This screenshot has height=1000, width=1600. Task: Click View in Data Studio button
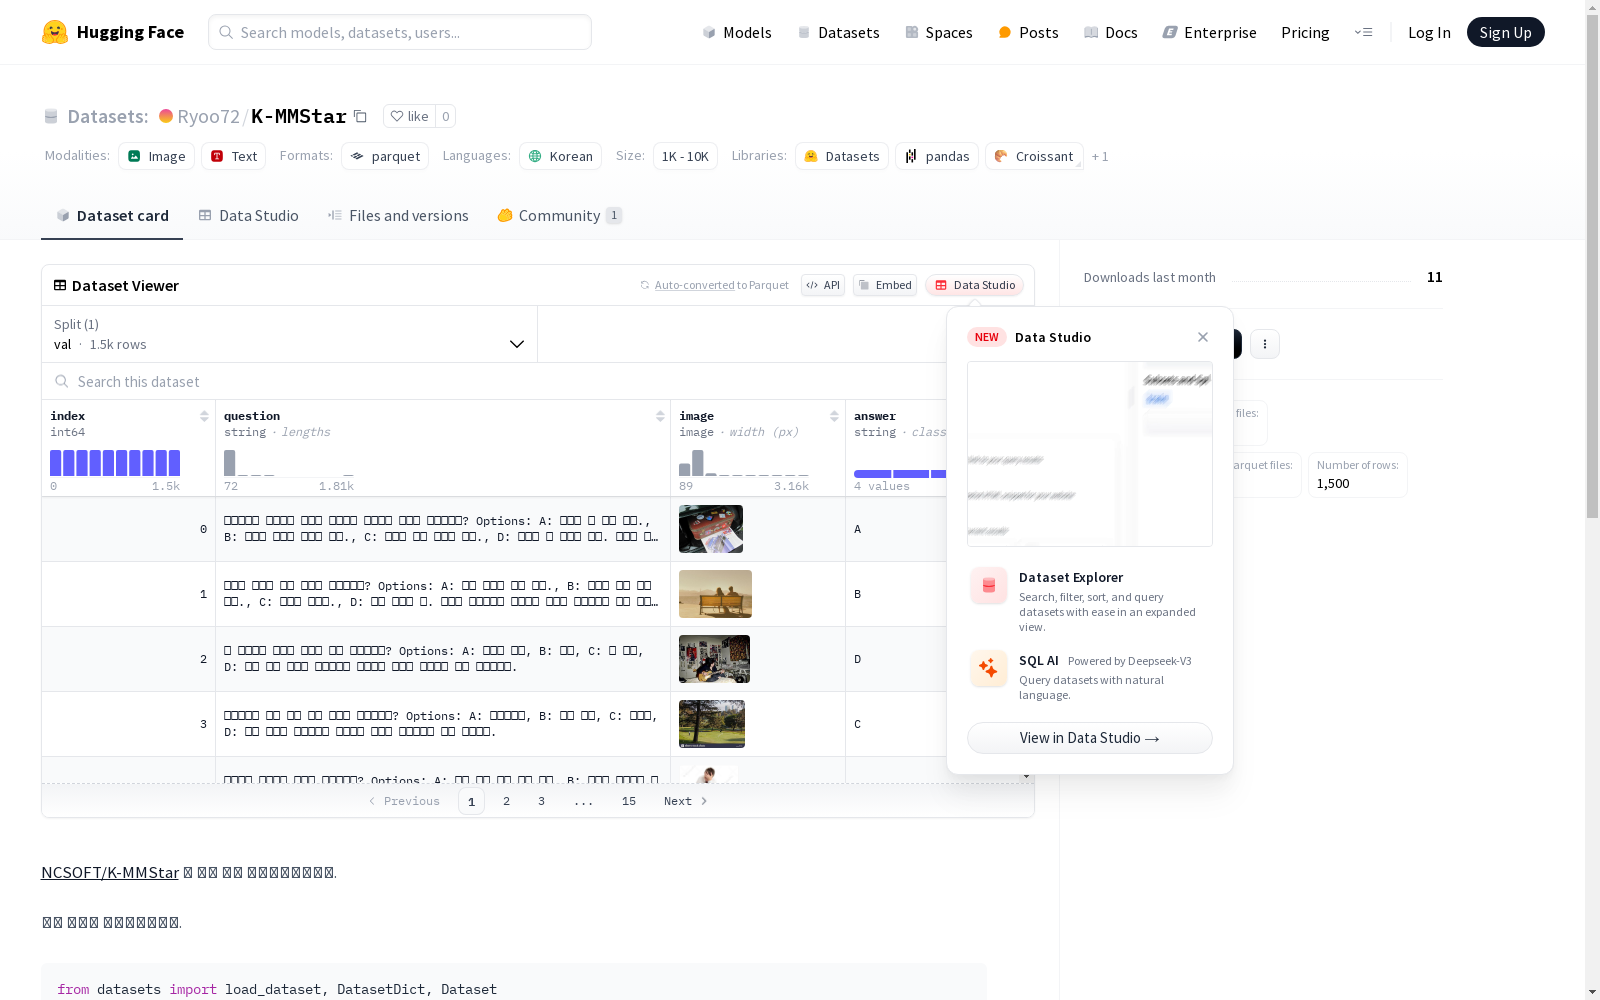1090,738
